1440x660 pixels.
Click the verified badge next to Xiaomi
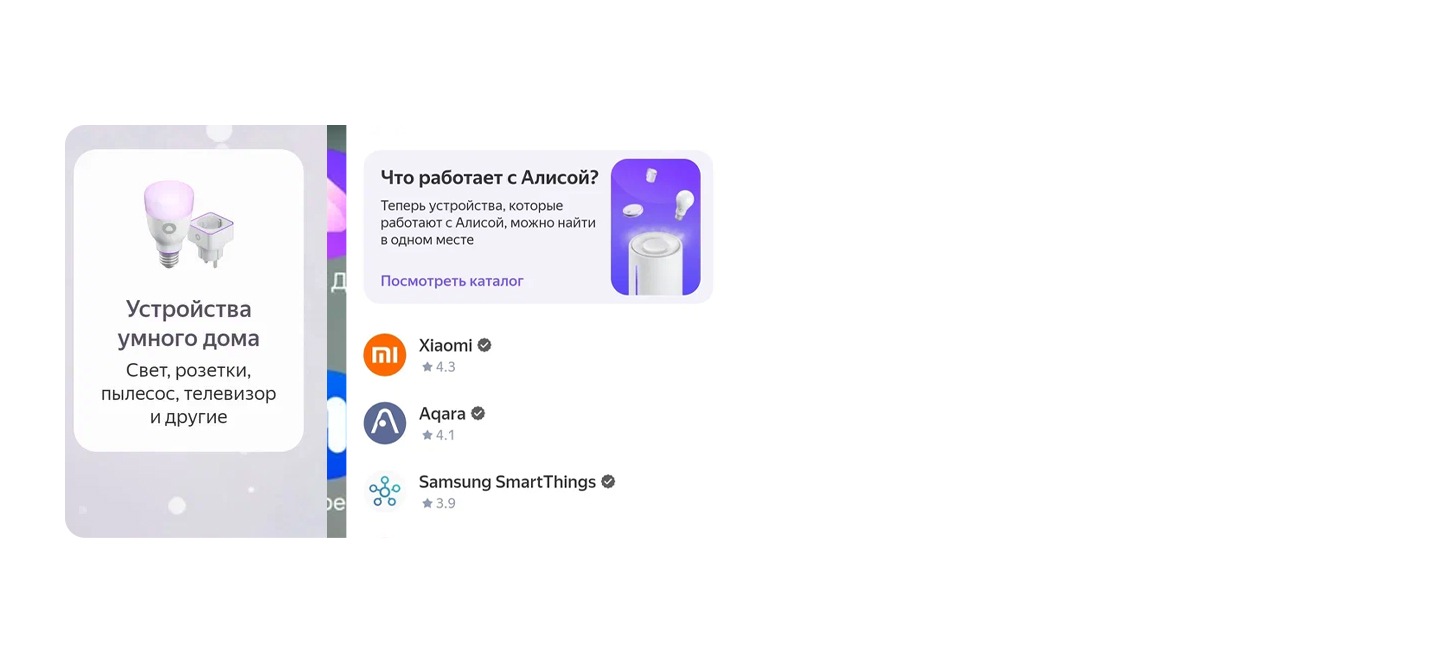pyautogui.click(x=484, y=345)
